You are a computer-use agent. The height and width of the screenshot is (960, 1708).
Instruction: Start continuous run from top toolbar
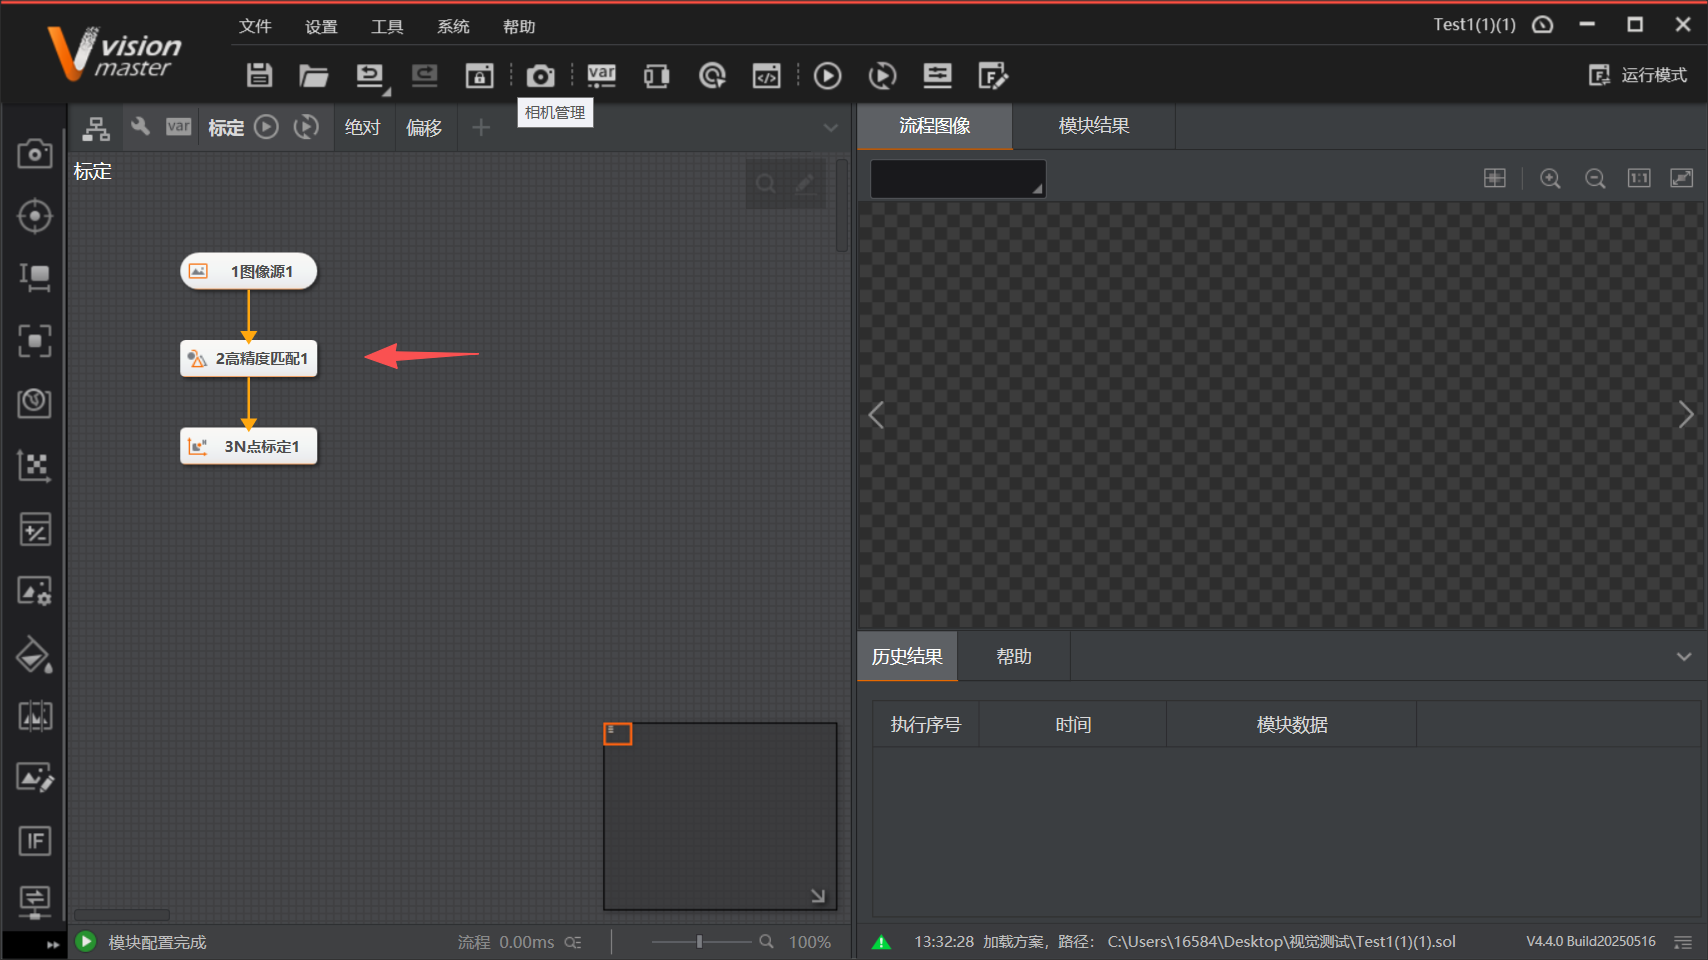[882, 76]
